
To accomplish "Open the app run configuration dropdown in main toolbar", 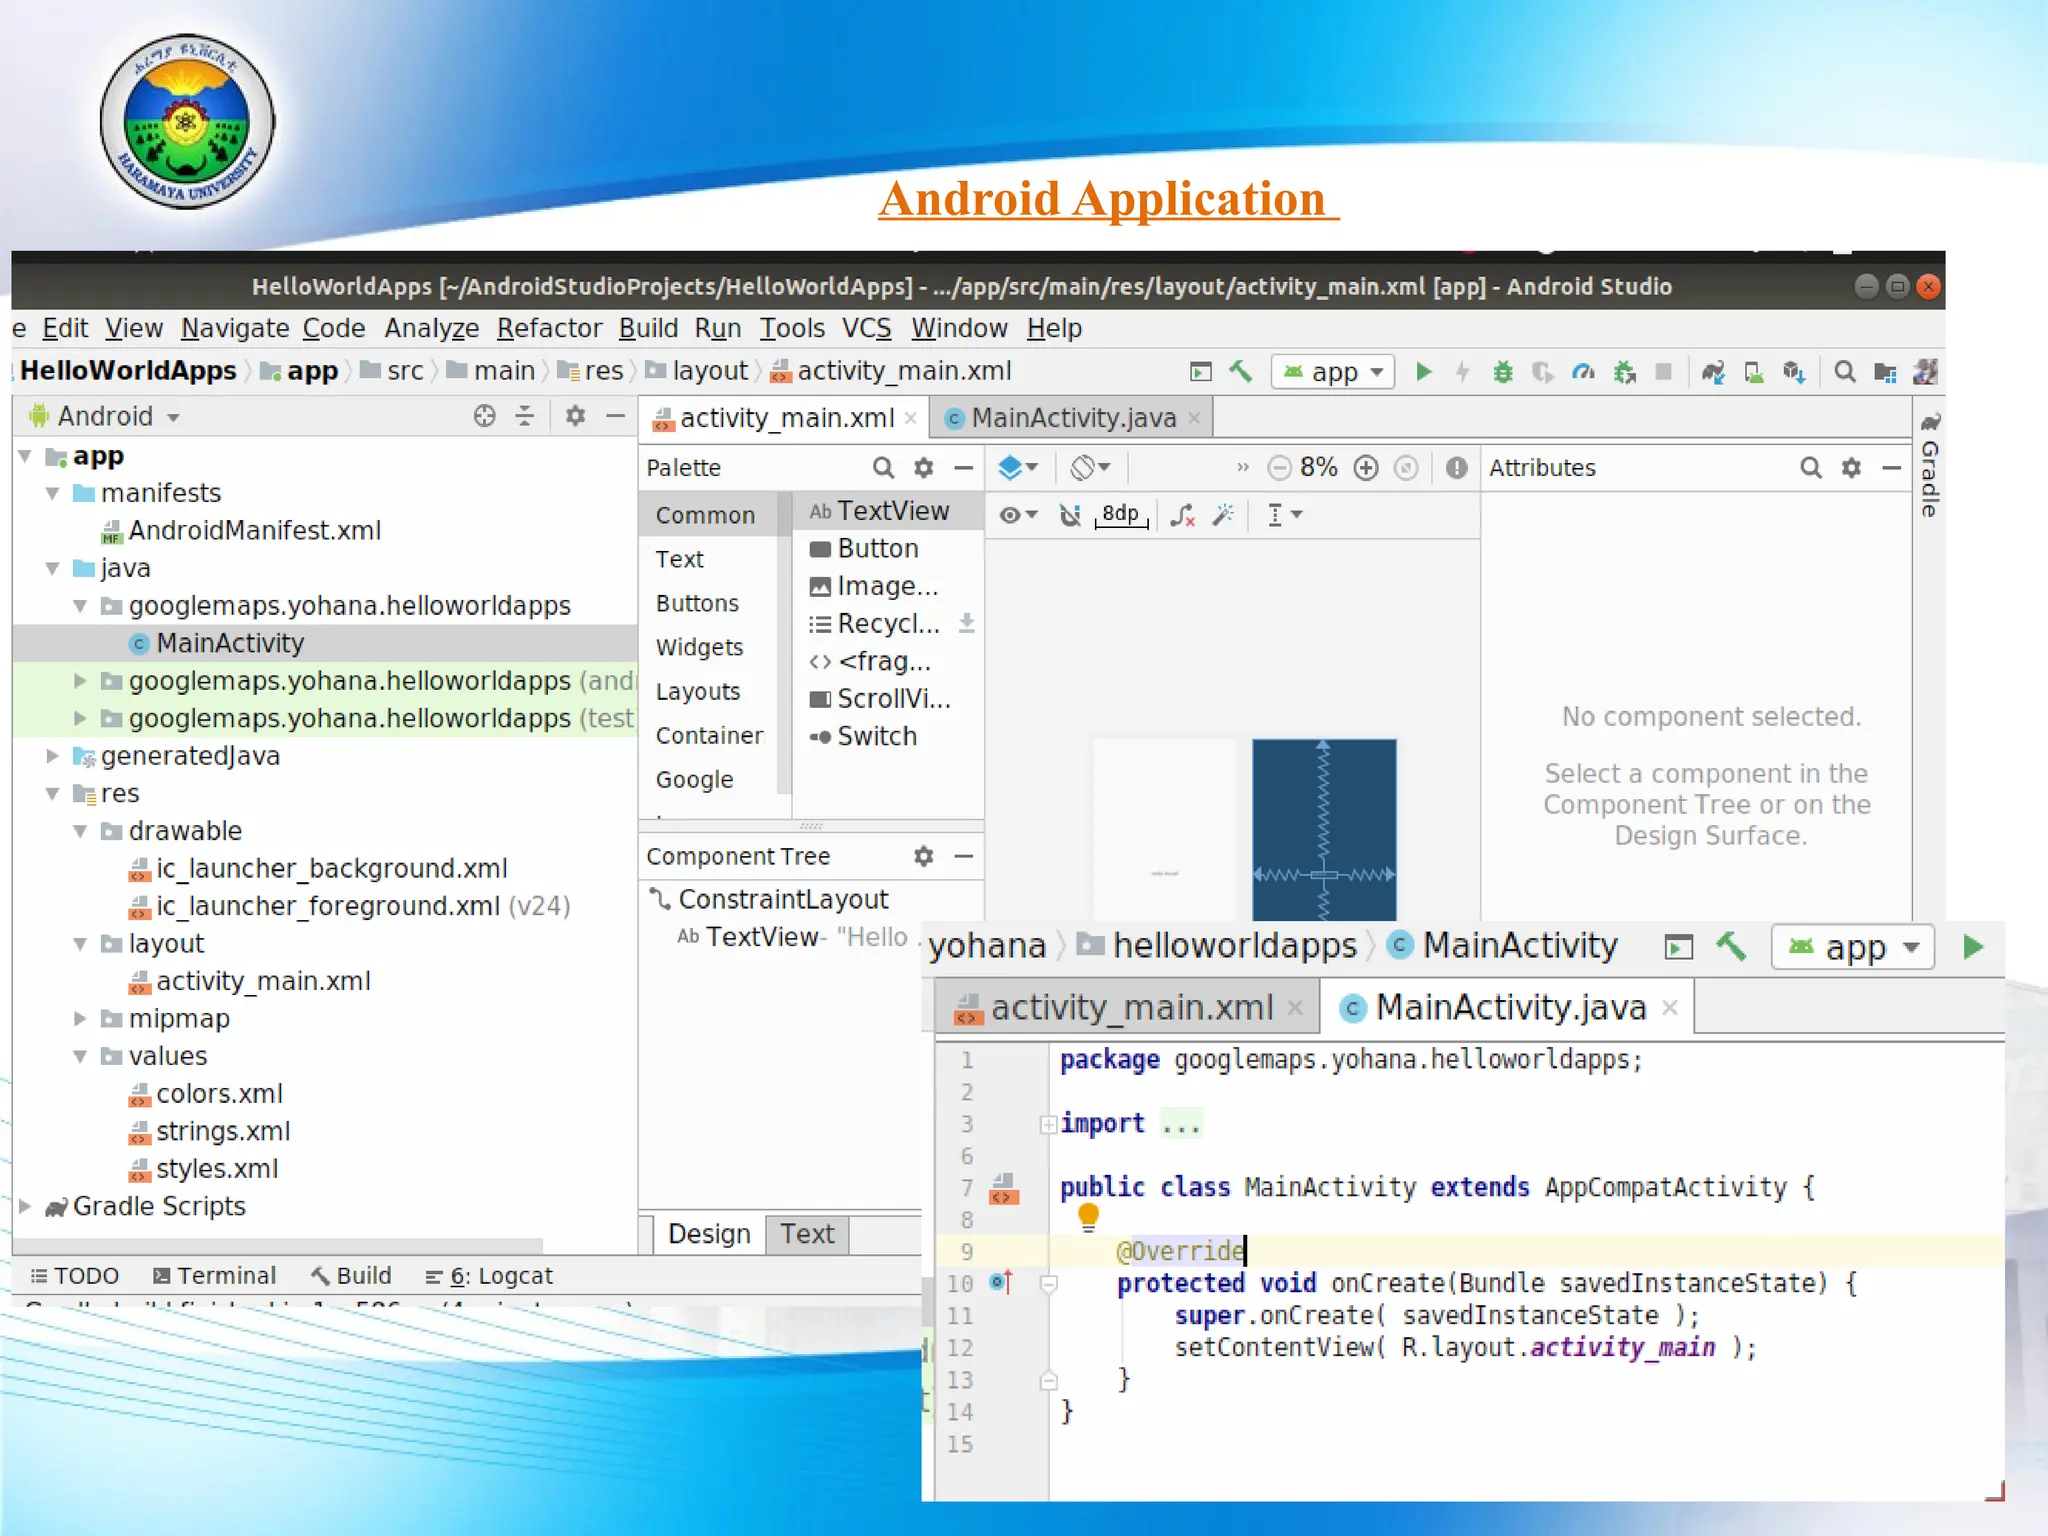I will coord(1333,372).
